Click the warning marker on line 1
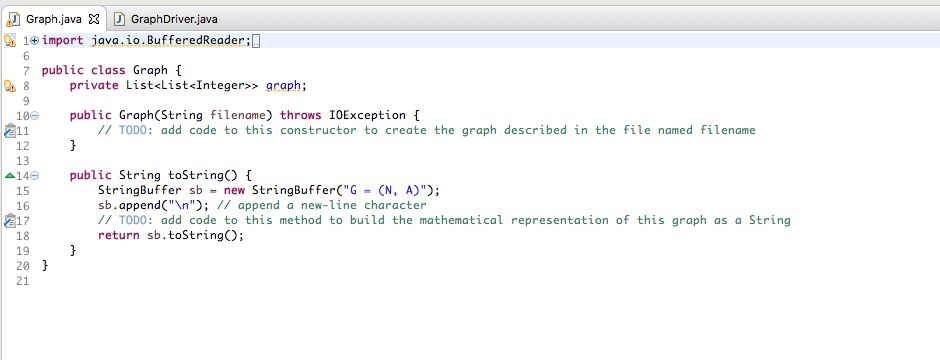Screen dimensions: 940x360 9,41
